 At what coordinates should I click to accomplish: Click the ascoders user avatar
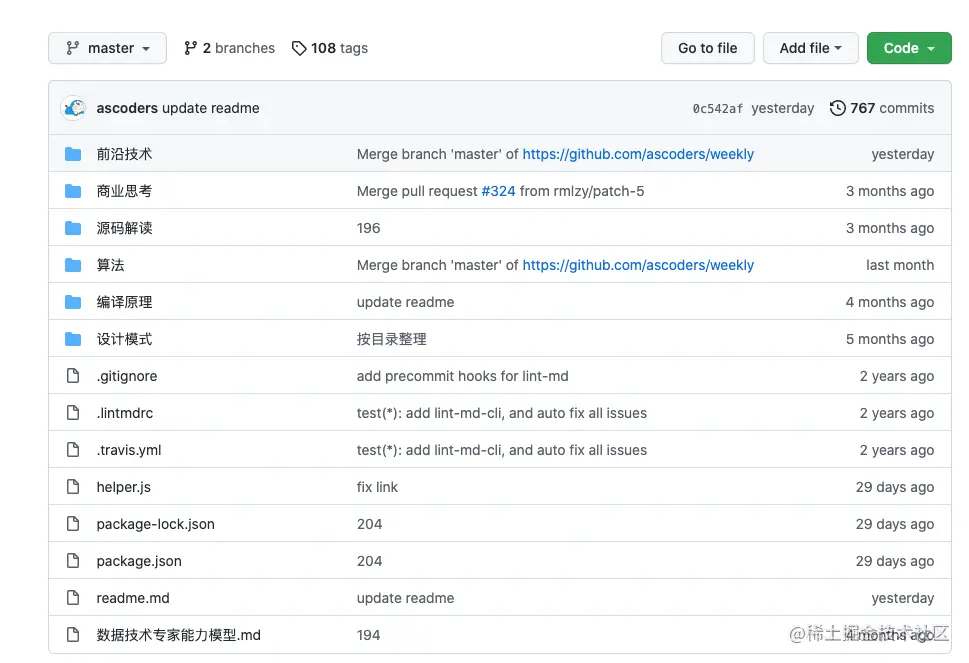(x=73, y=108)
